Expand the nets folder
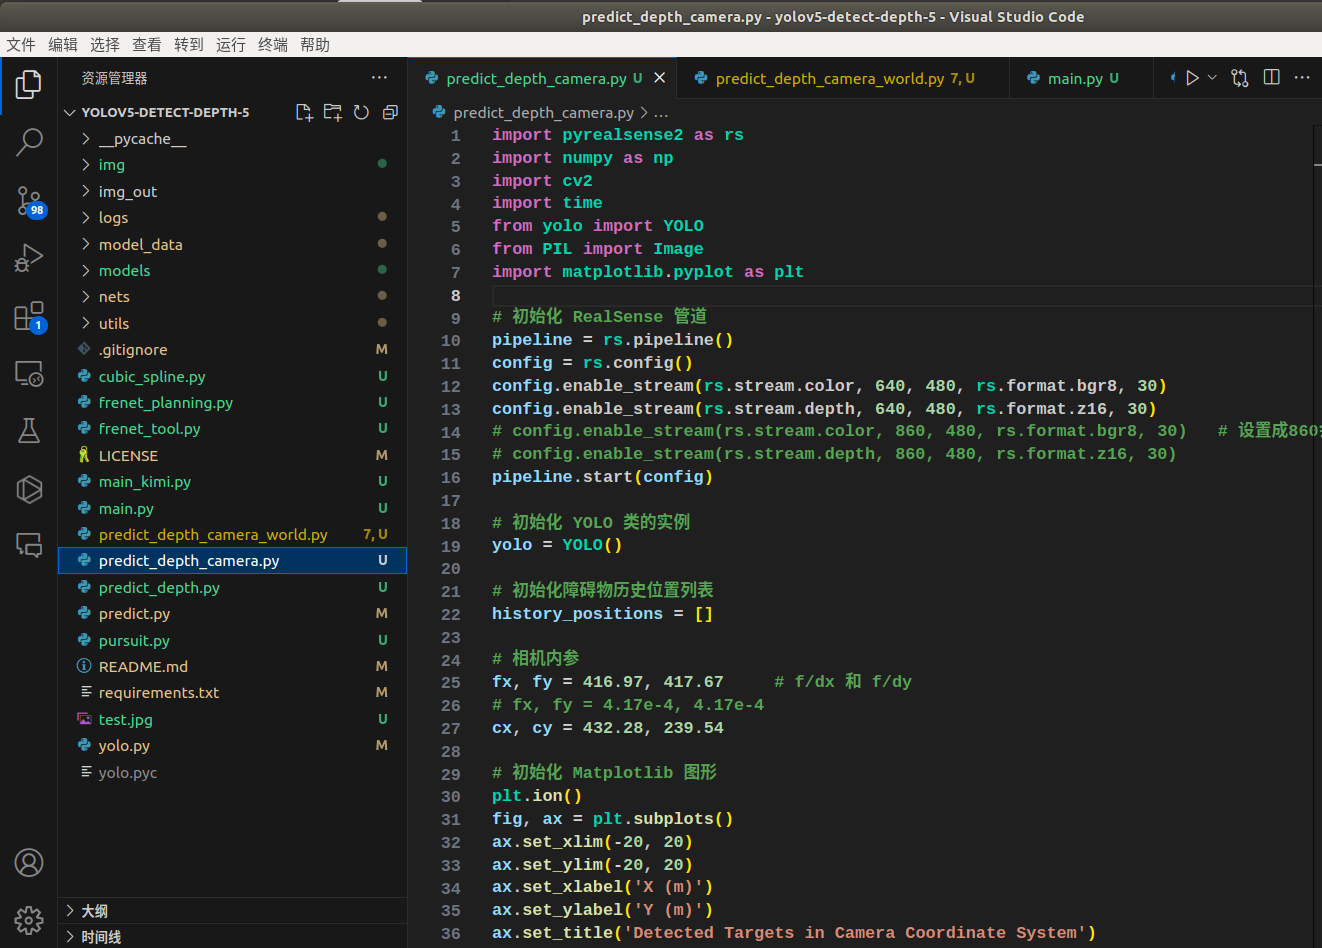The image size is (1322, 948). click(x=232, y=297)
